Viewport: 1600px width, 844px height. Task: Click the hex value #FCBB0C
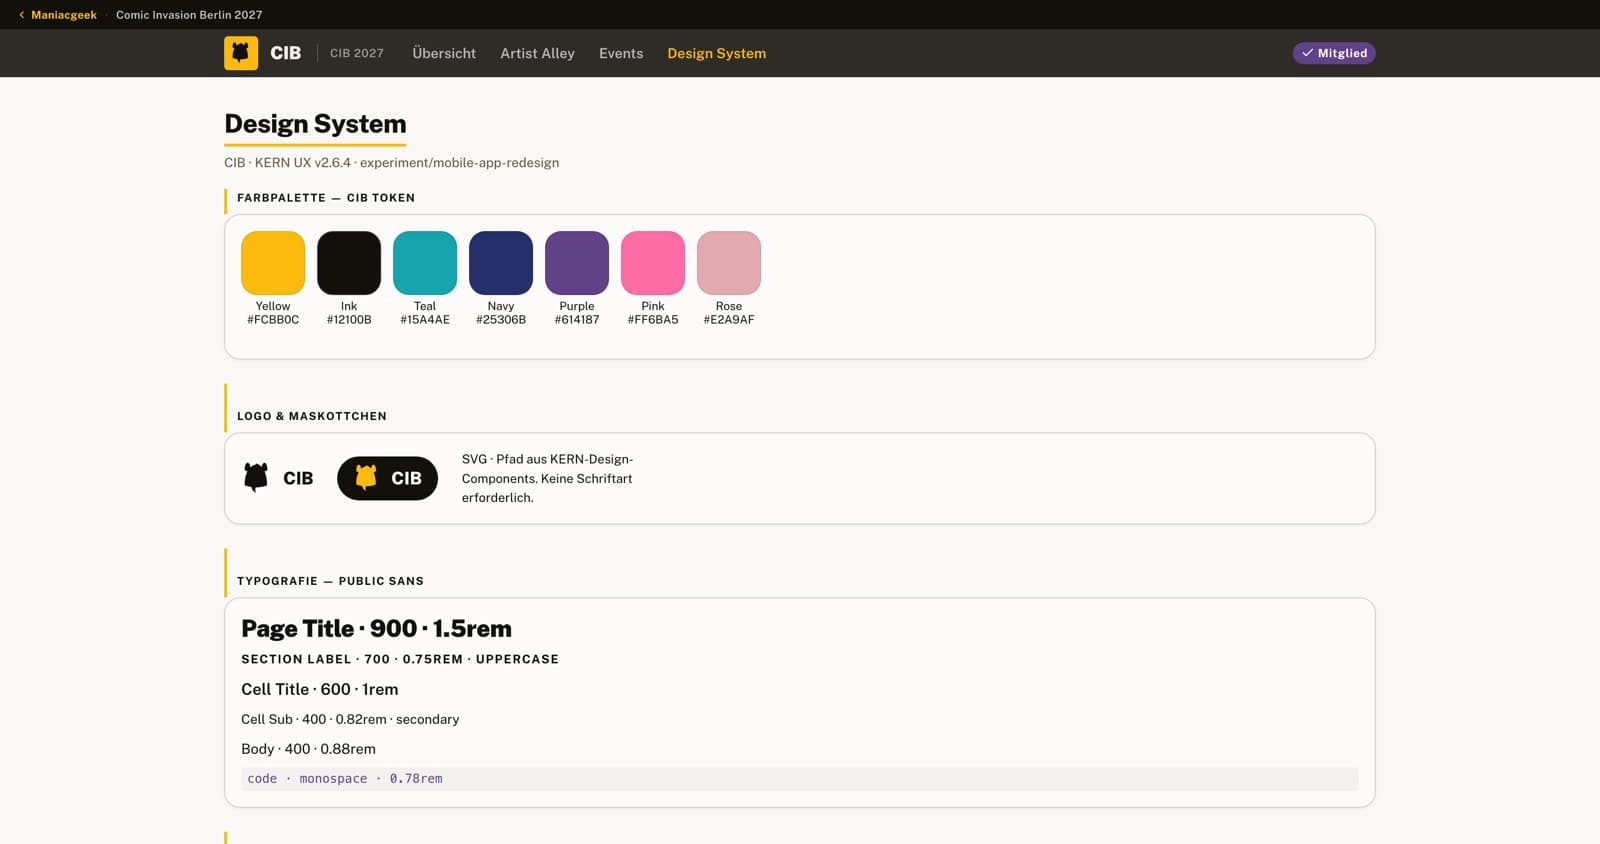273,320
